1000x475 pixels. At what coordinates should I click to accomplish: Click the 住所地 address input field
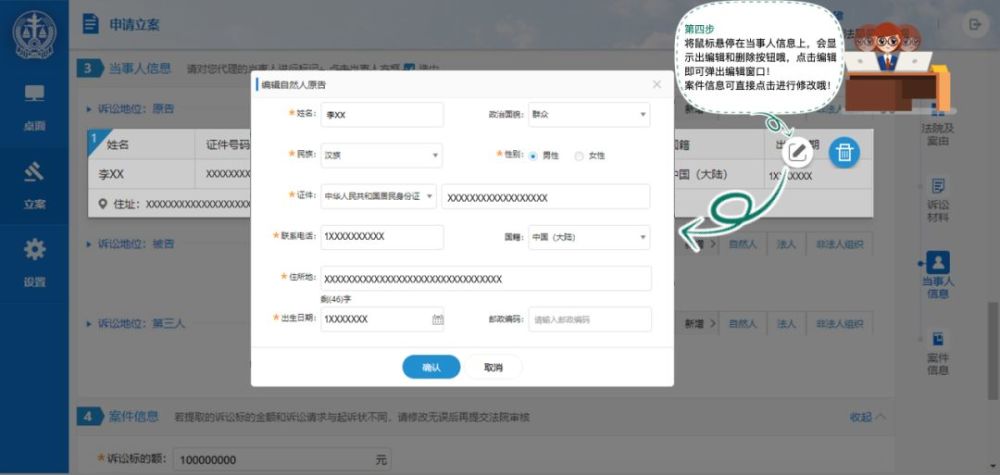pyautogui.click(x=486, y=279)
